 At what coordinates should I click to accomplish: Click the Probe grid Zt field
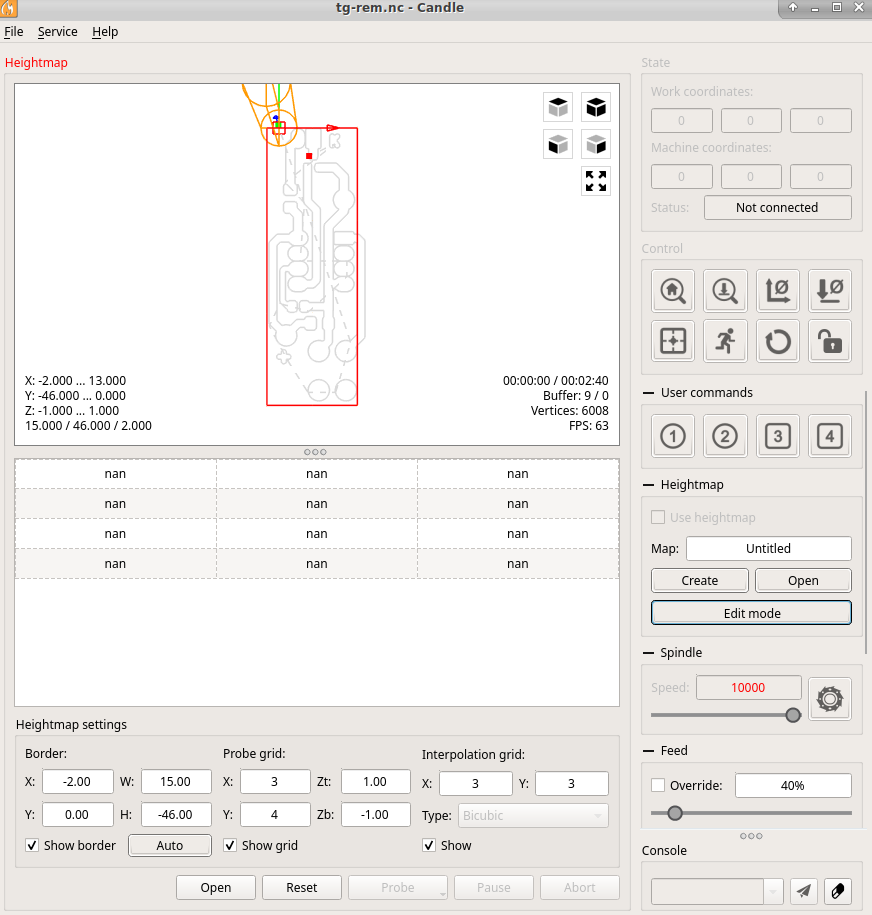[x=376, y=781]
